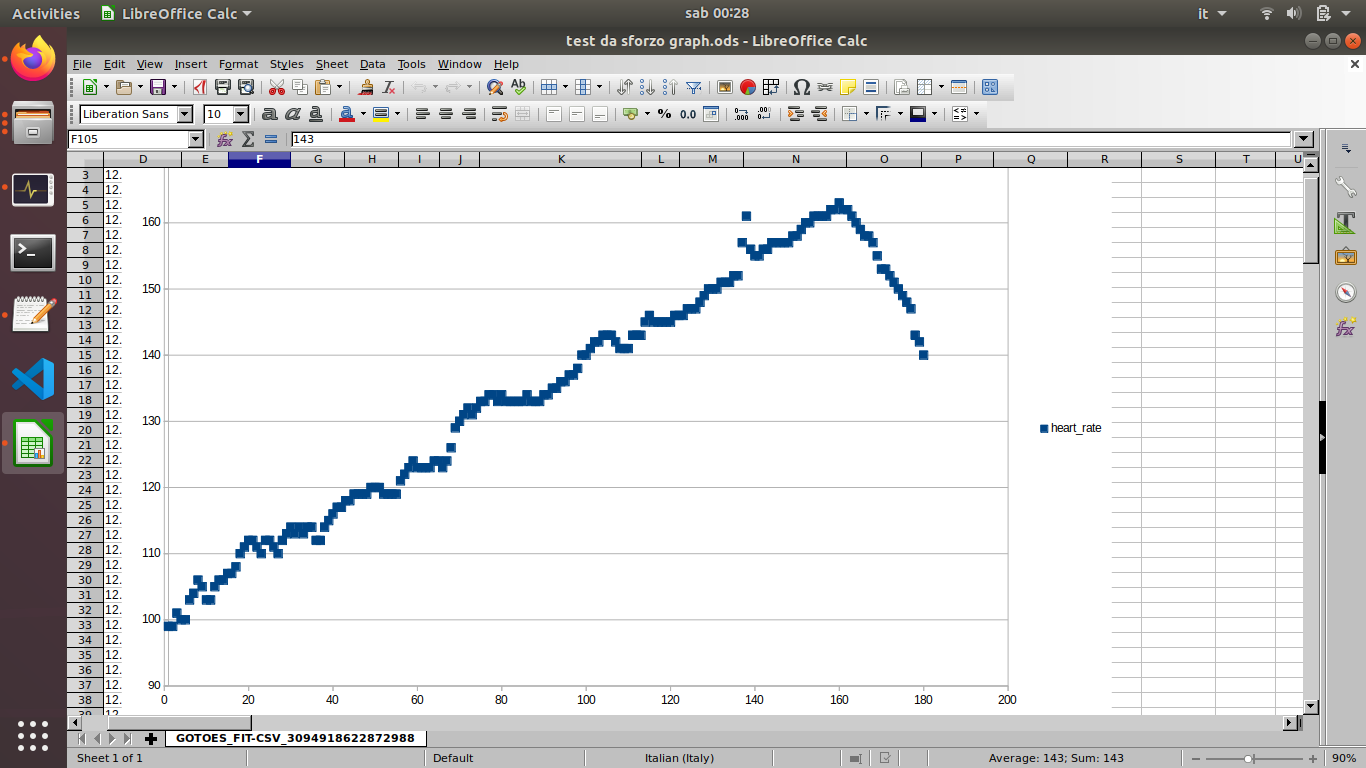Insert an image
This screenshot has width=1366, height=768.
point(725,87)
